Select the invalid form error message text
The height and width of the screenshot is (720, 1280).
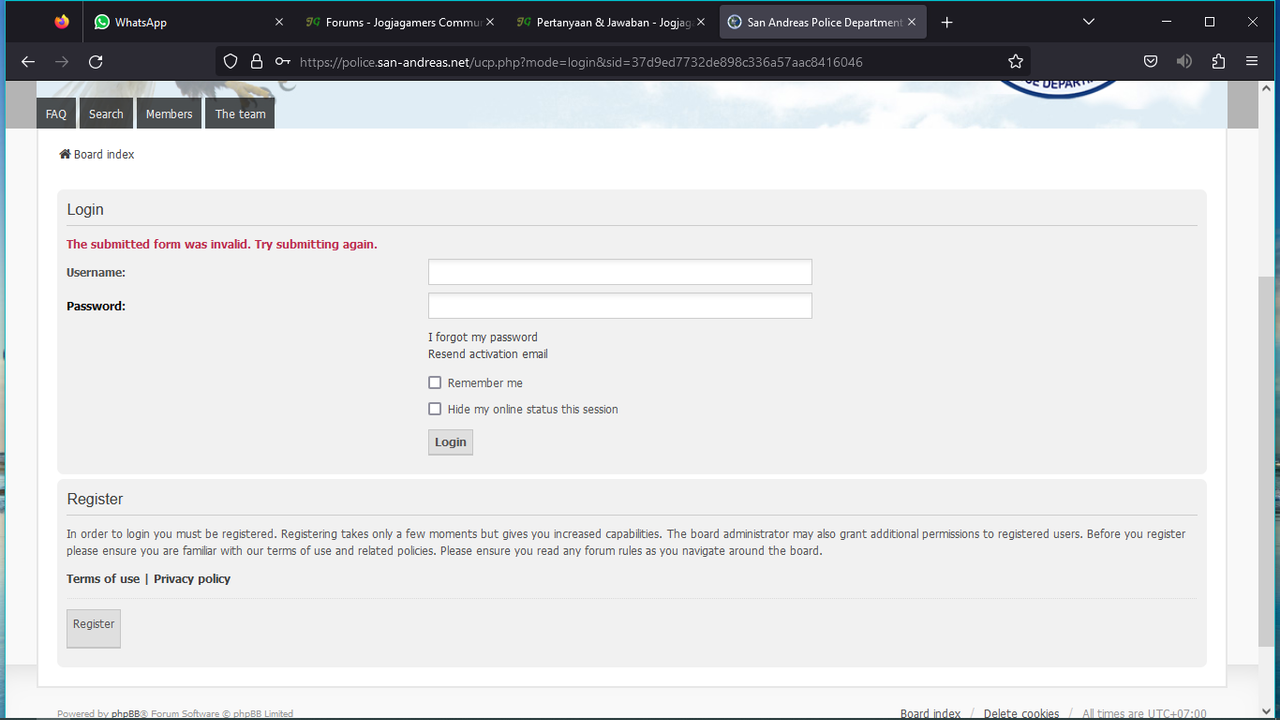[222, 244]
